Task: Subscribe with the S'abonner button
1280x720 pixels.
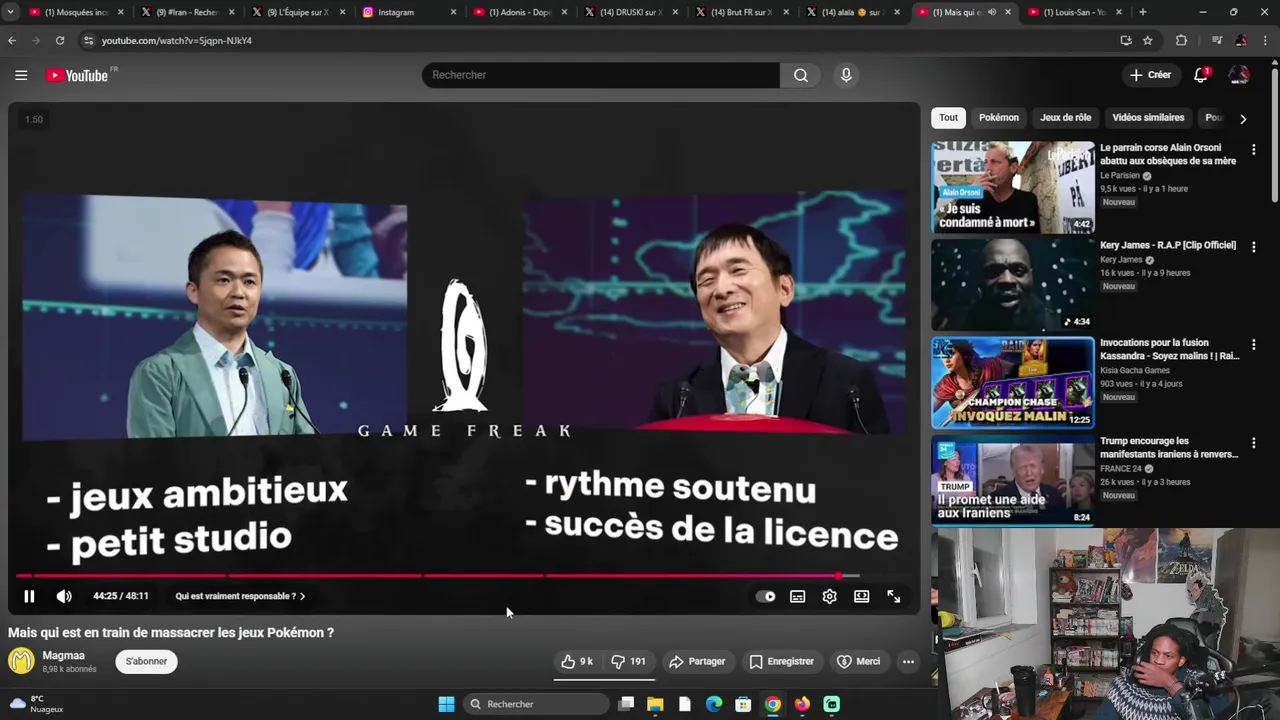Action: pos(146,661)
